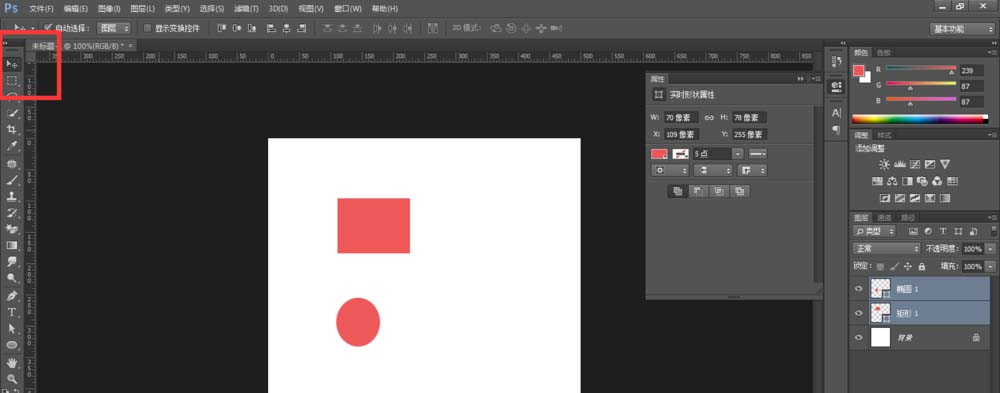Image resolution: width=1000 pixels, height=393 pixels.
Task: Click the Levels histogram adjustment icon
Action: click(x=899, y=165)
